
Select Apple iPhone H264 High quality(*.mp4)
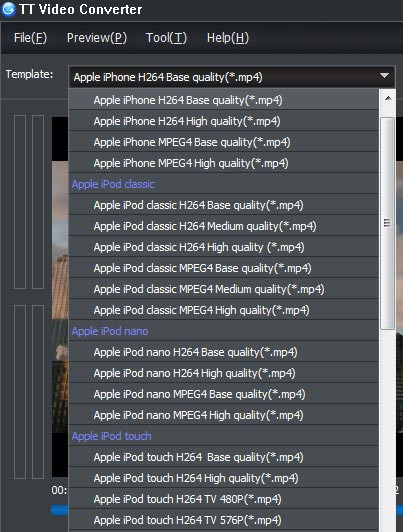point(224,121)
